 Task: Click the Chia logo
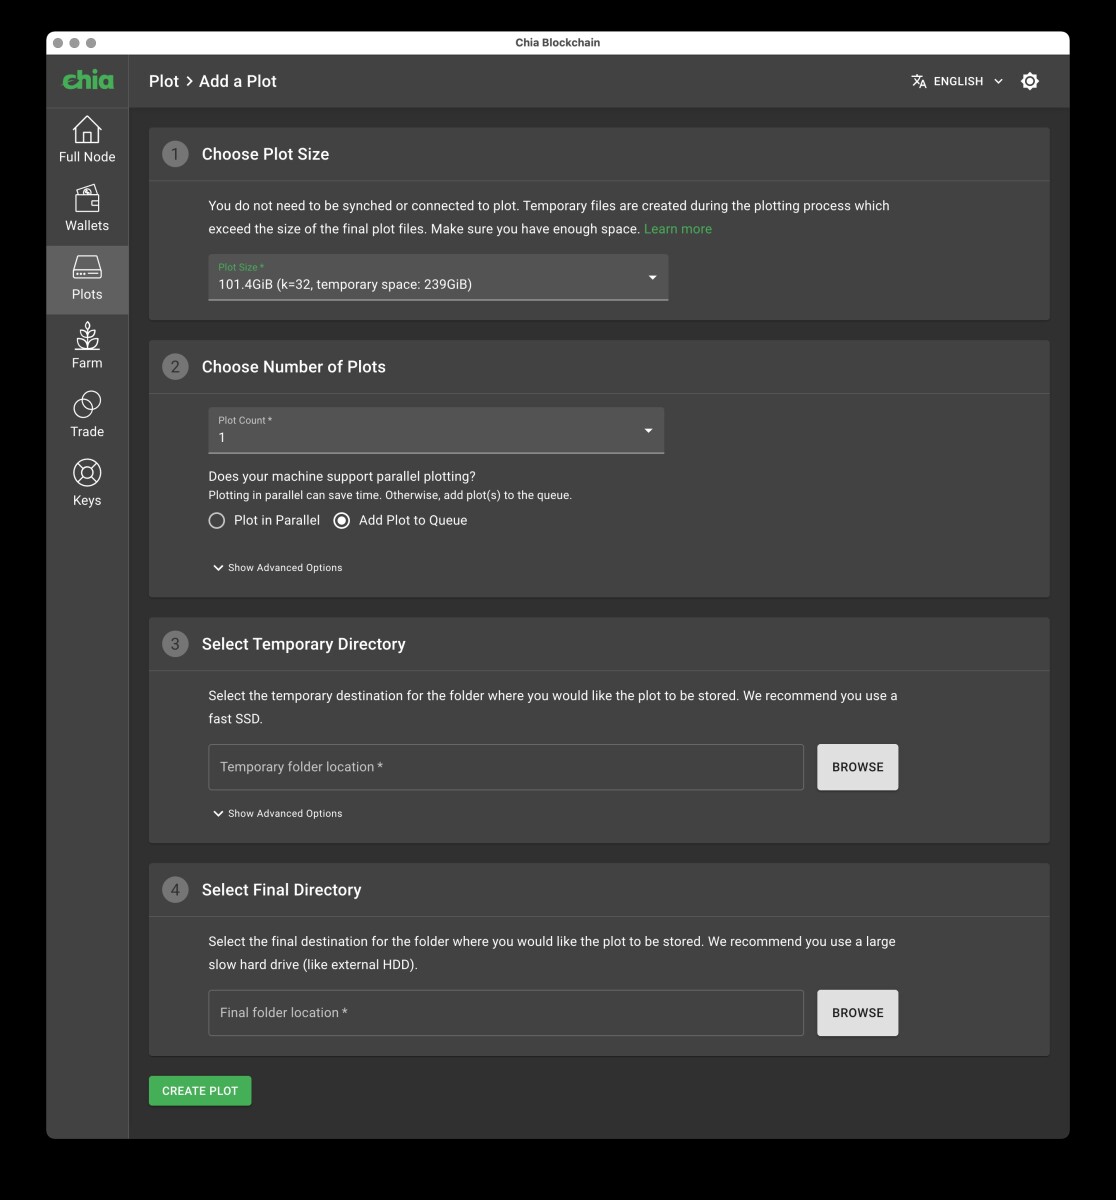88,81
